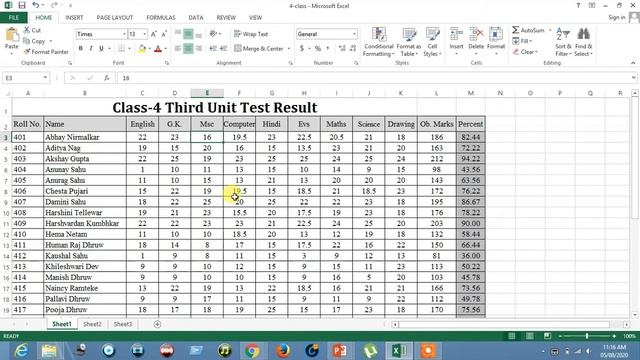This screenshot has width=640, height=360.
Task: Activate Format Painter
Action: tap(46, 52)
